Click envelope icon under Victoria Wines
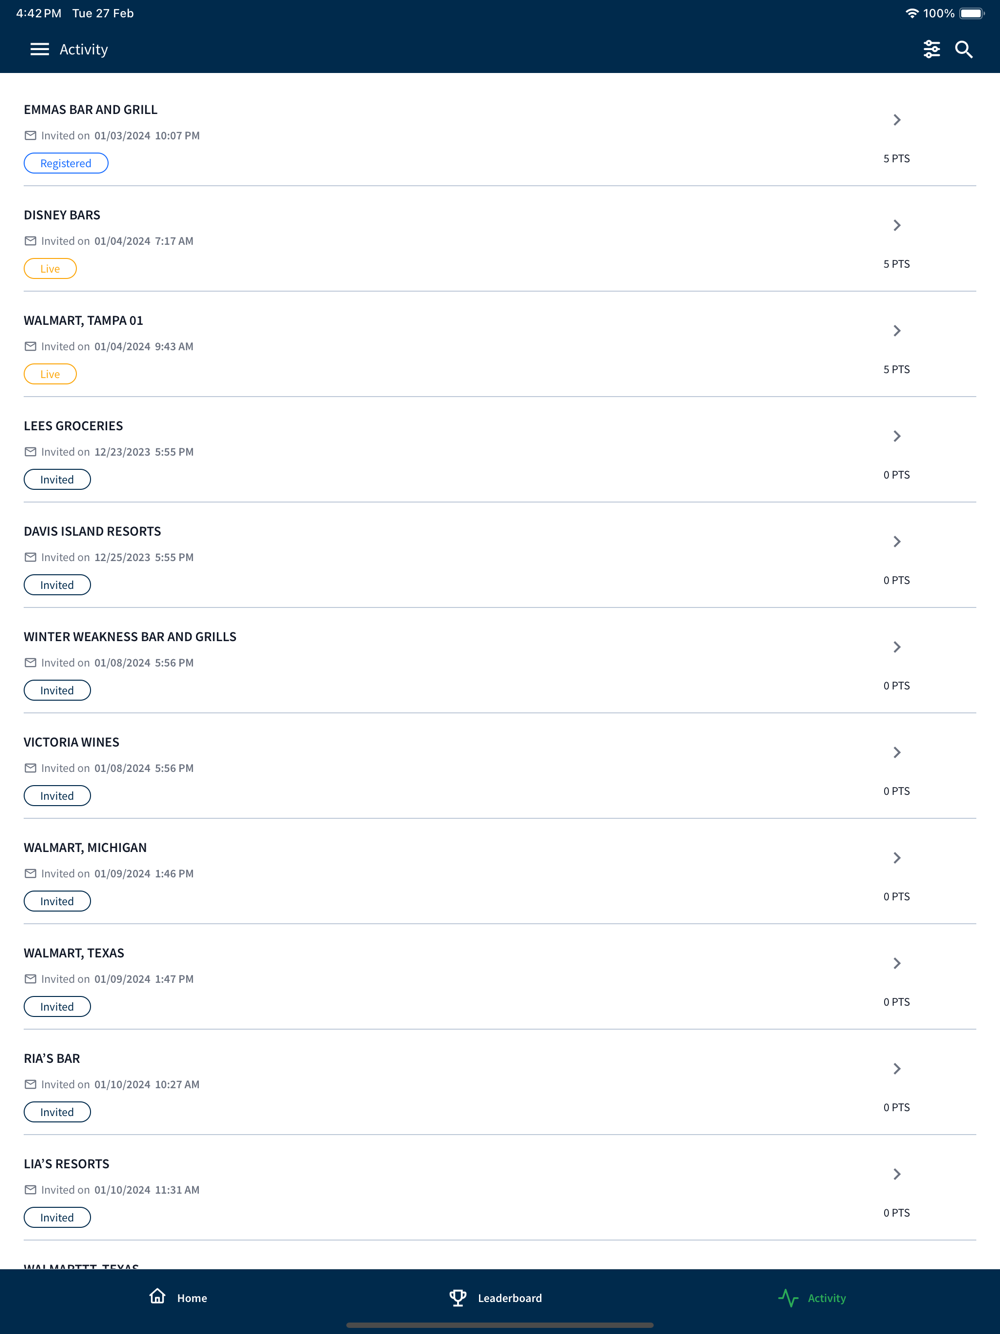Screen dimensions: 1000x1334 pyautogui.click(x=30, y=768)
